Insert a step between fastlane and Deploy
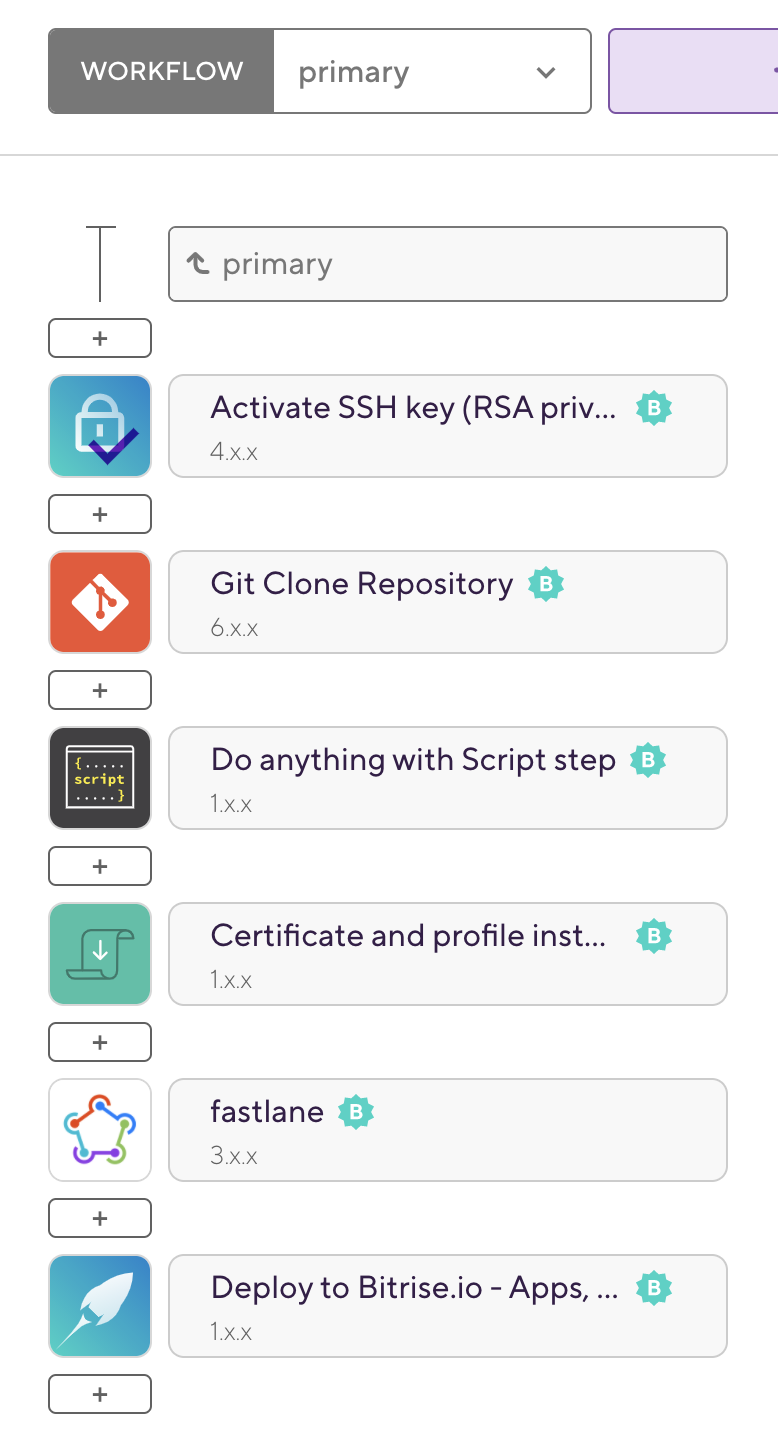778x1434 pixels. 100,1218
